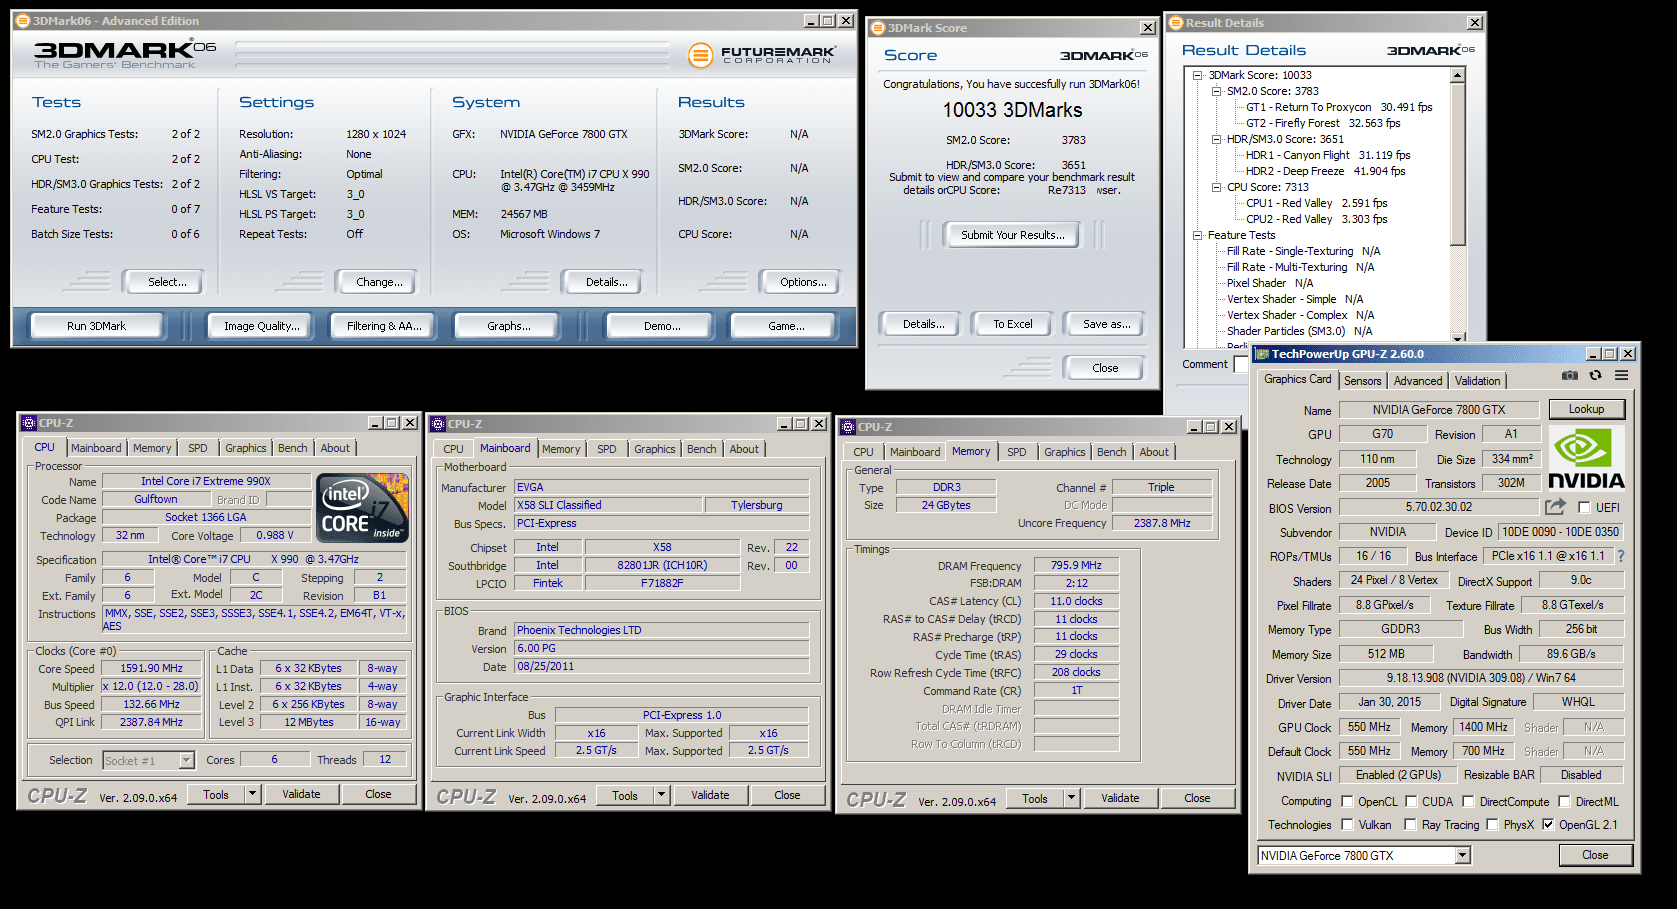1677x909 pixels.
Task: Collapse the SM2.0 Score: 3783 tree node
Action: pyautogui.click(x=1217, y=91)
